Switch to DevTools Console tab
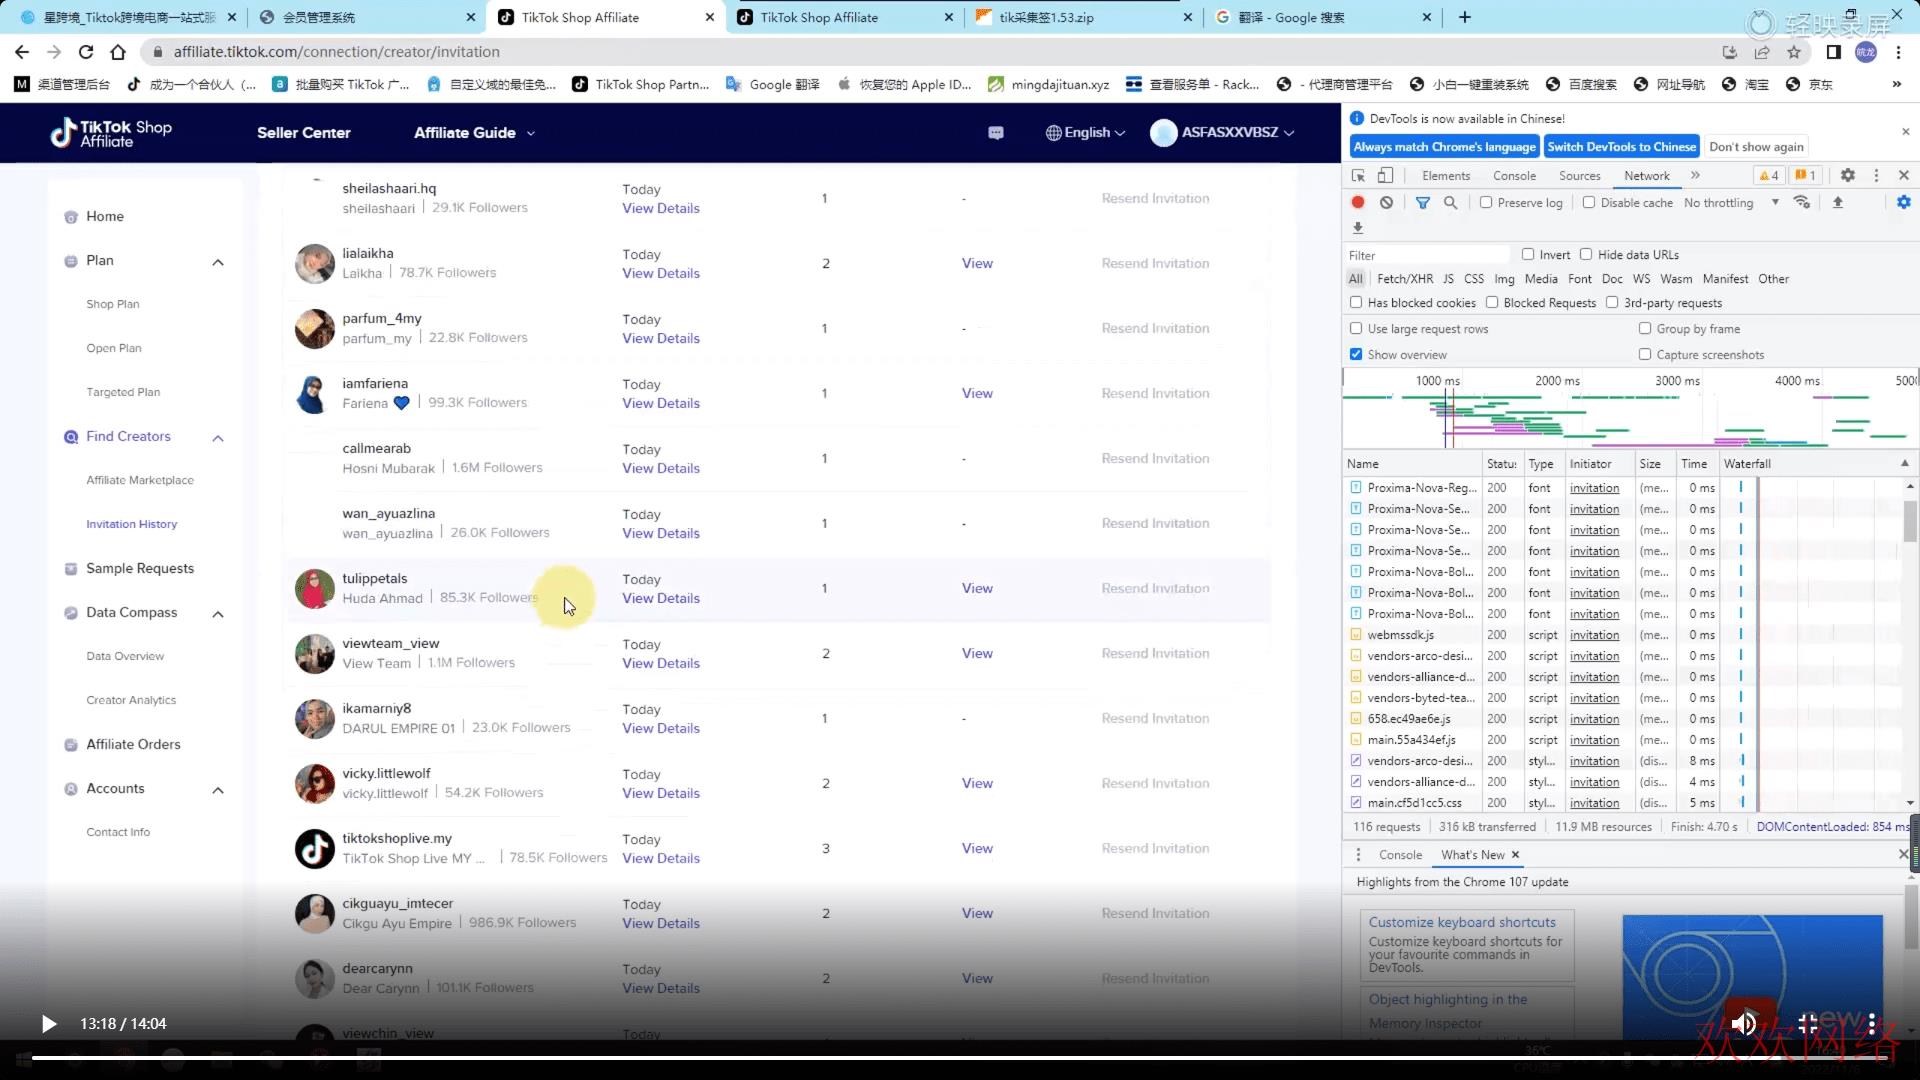This screenshot has height=1080, width=1920. click(1514, 175)
